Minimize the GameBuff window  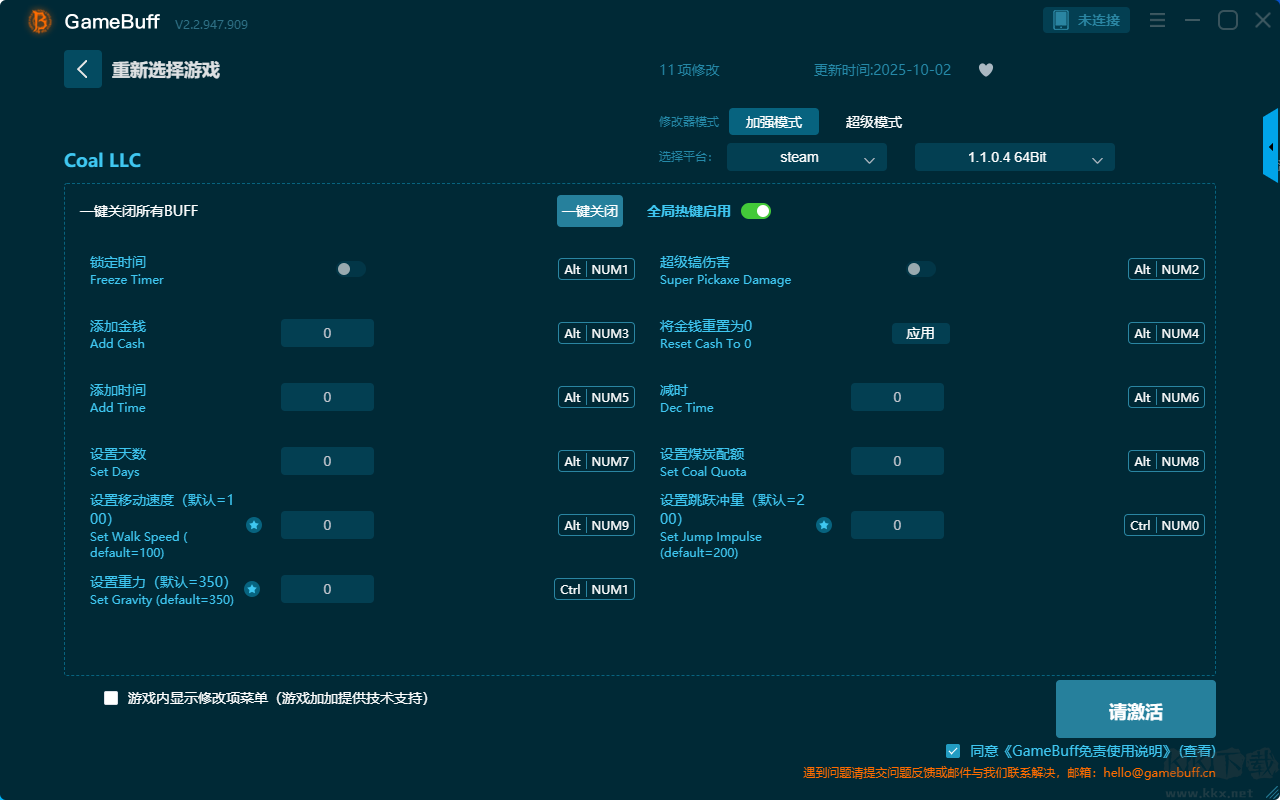coord(1192,20)
